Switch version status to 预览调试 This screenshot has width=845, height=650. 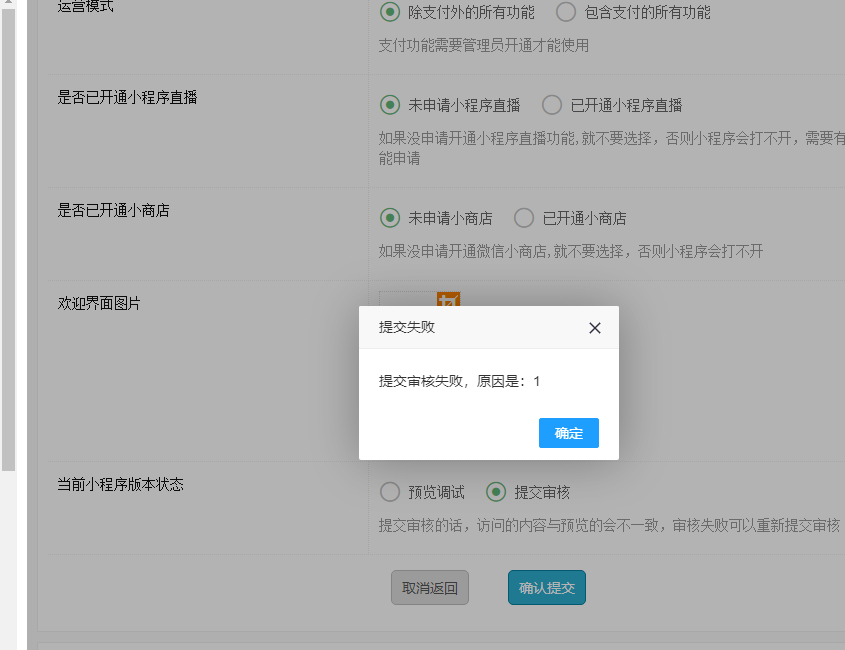[x=390, y=492]
